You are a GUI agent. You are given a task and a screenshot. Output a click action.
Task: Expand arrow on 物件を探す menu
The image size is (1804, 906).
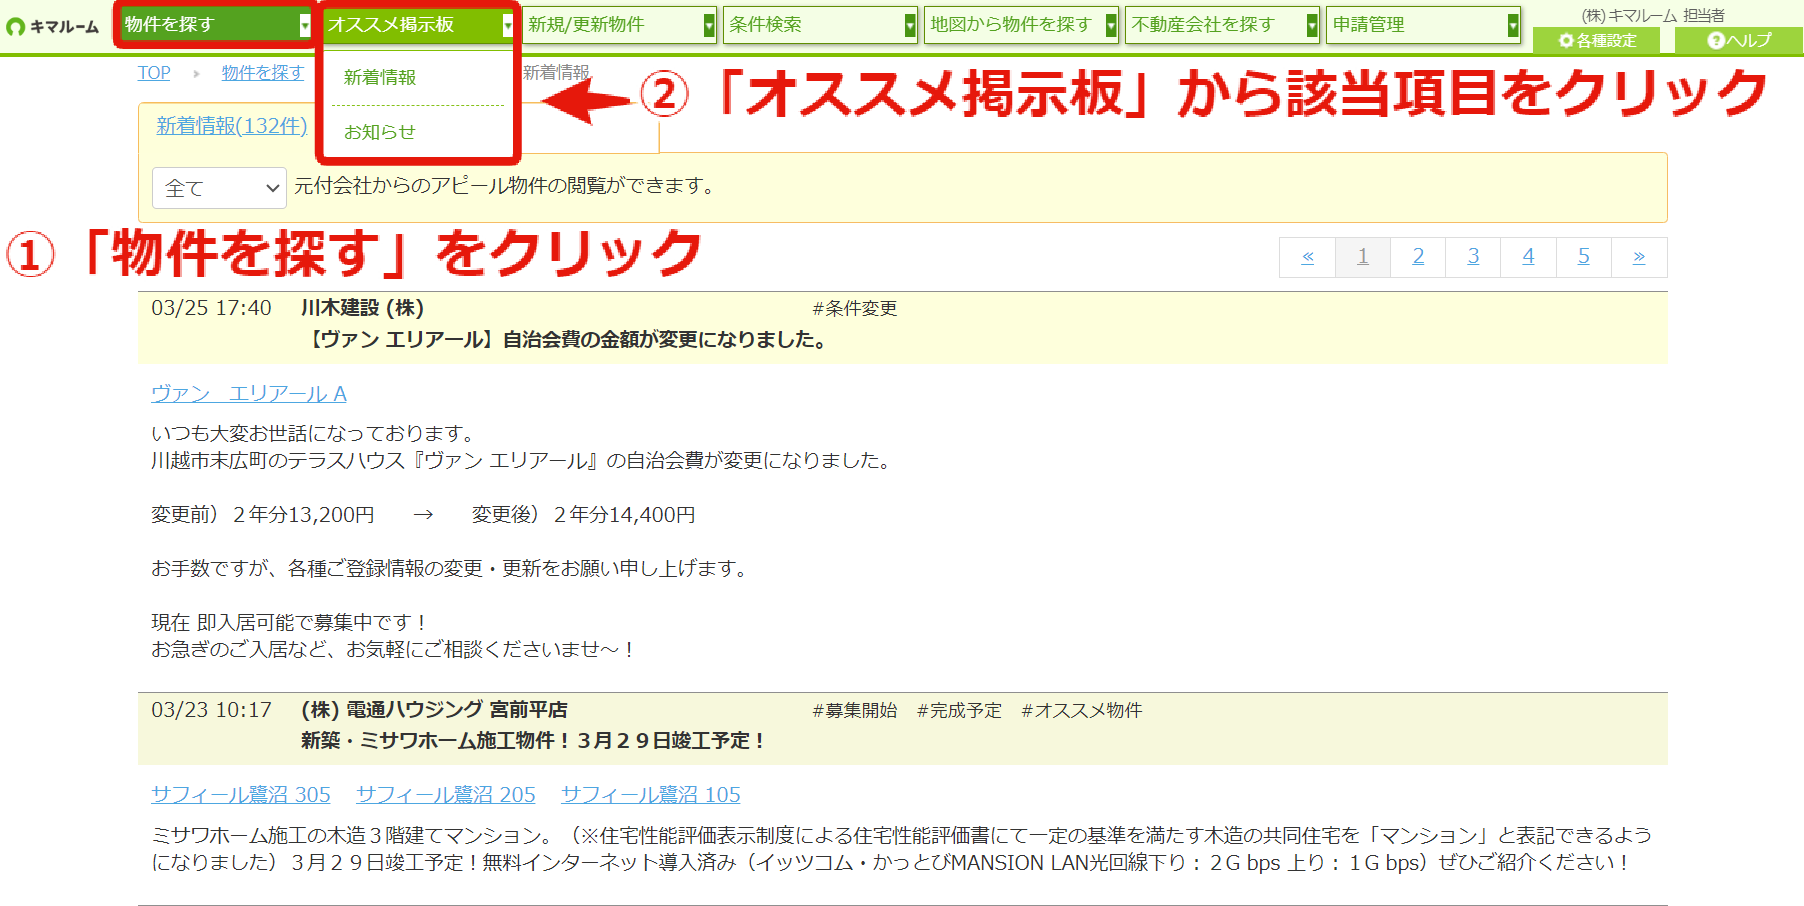[x=305, y=25]
